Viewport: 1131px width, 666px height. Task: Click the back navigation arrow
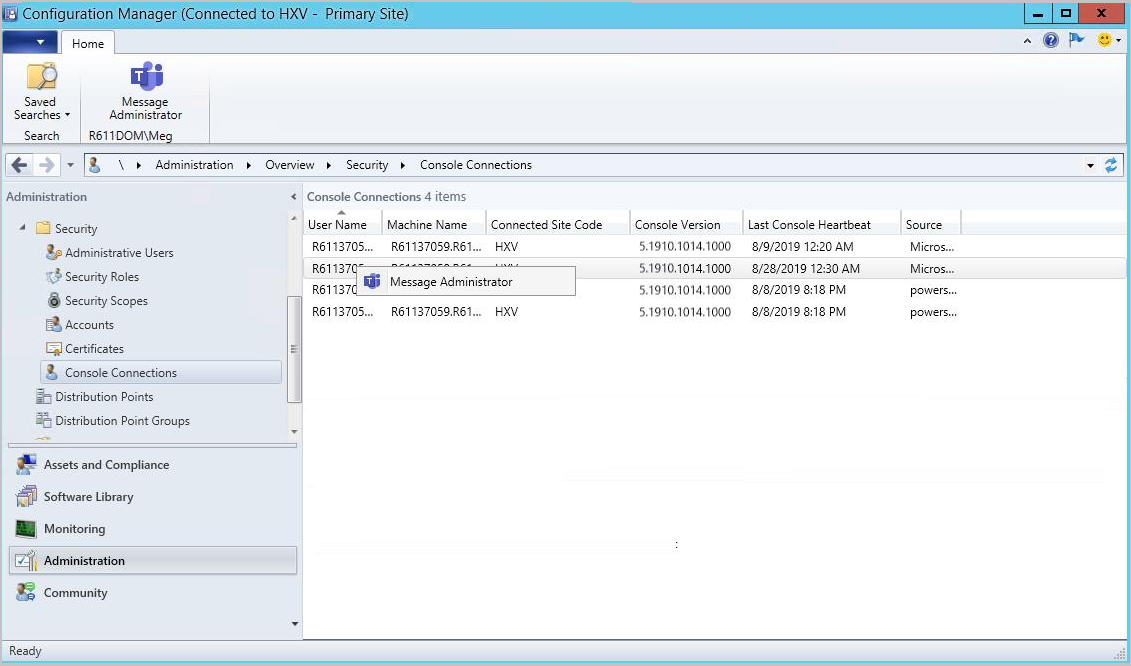click(19, 165)
